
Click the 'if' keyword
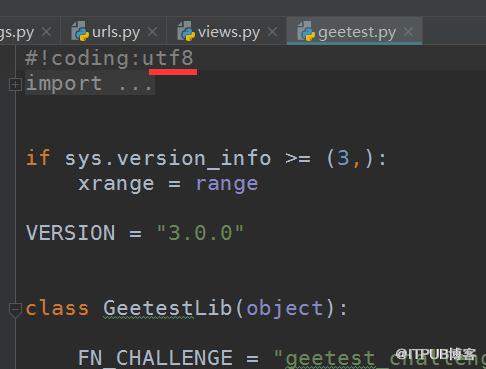[x=38, y=158]
